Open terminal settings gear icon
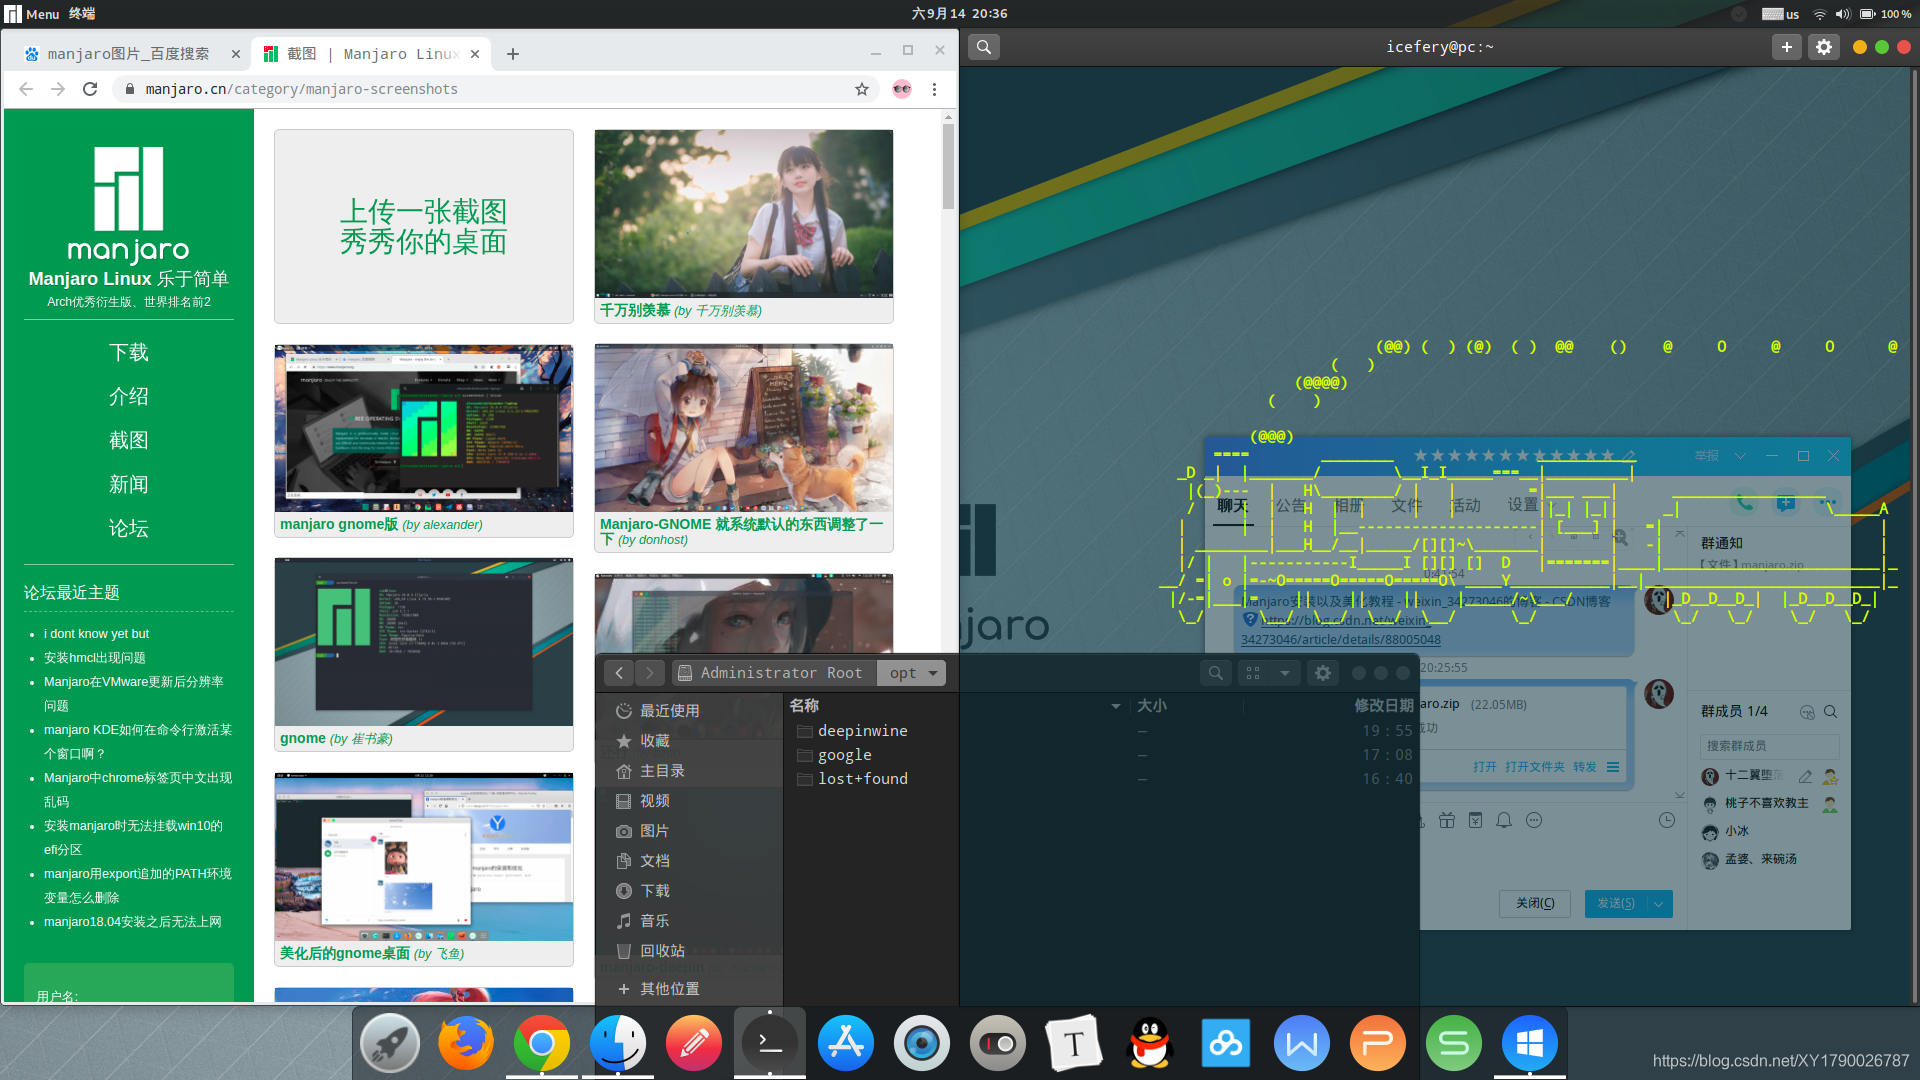Screen dimensions: 1920x1080 pos(1824,47)
